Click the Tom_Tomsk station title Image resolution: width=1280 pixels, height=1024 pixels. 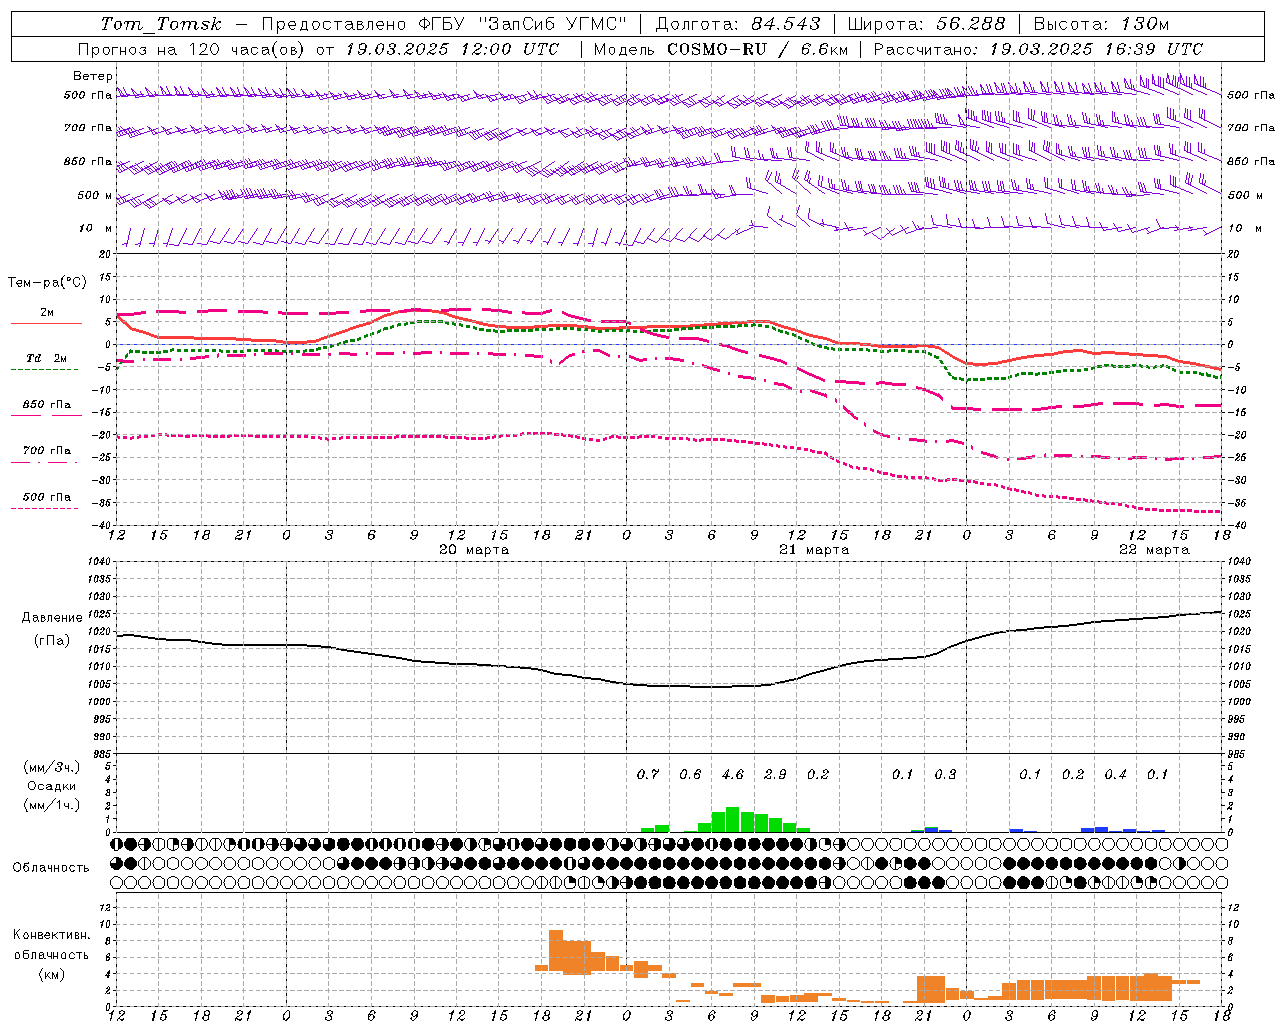point(162,24)
